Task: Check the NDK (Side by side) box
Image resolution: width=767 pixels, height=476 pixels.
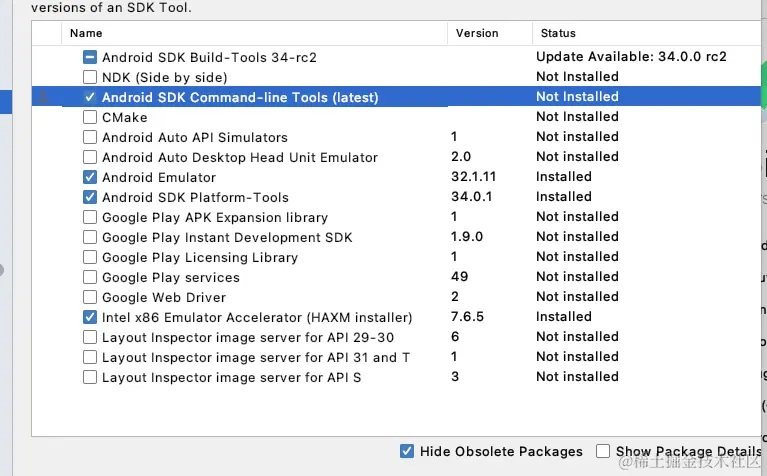Action: pyautogui.click(x=90, y=77)
